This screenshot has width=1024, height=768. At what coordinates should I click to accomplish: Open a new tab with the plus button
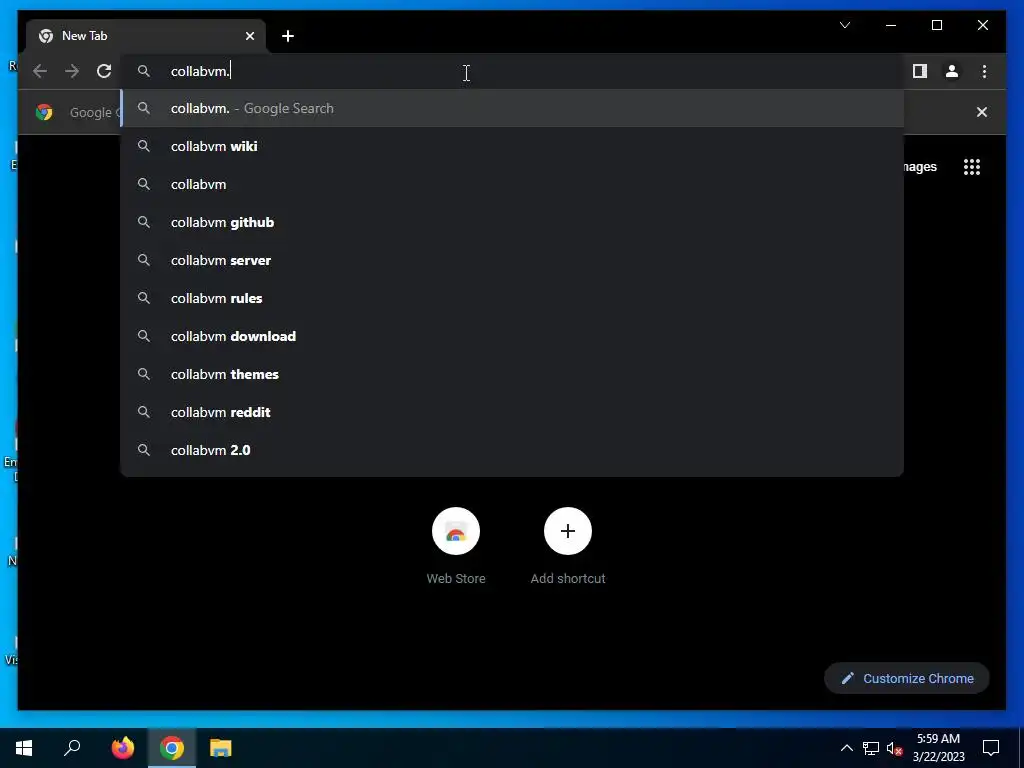(288, 36)
